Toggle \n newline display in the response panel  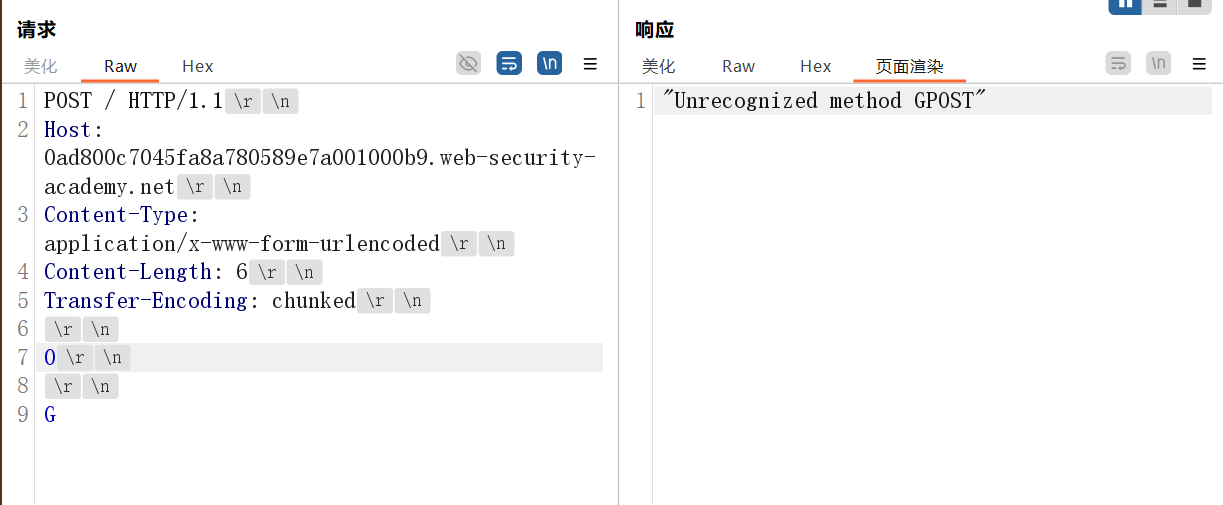click(x=1158, y=64)
